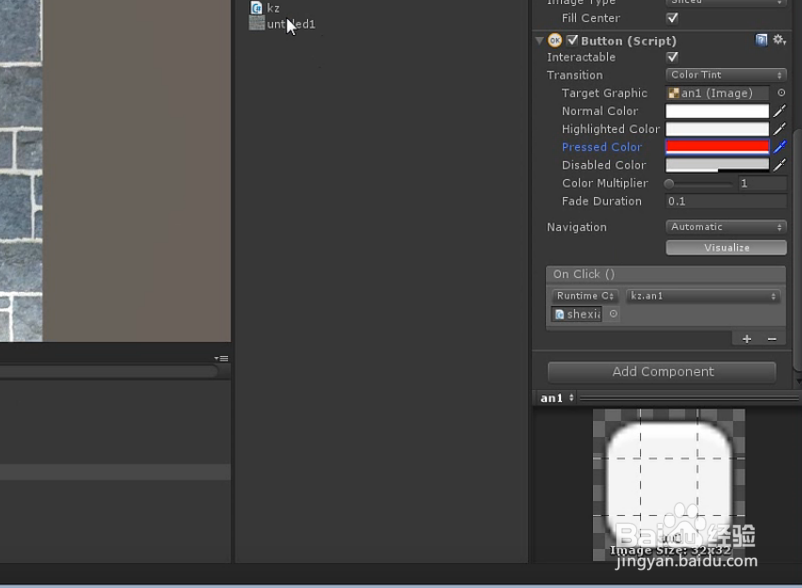
Task: Click Highlighted Color eyedropper icon
Action: click(x=779, y=129)
